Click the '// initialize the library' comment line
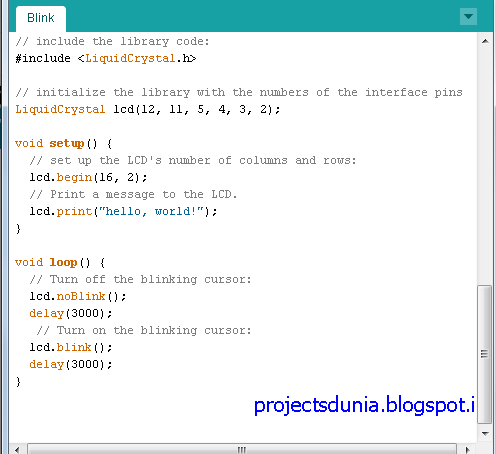The image size is (496, 454). pos(239,92)
